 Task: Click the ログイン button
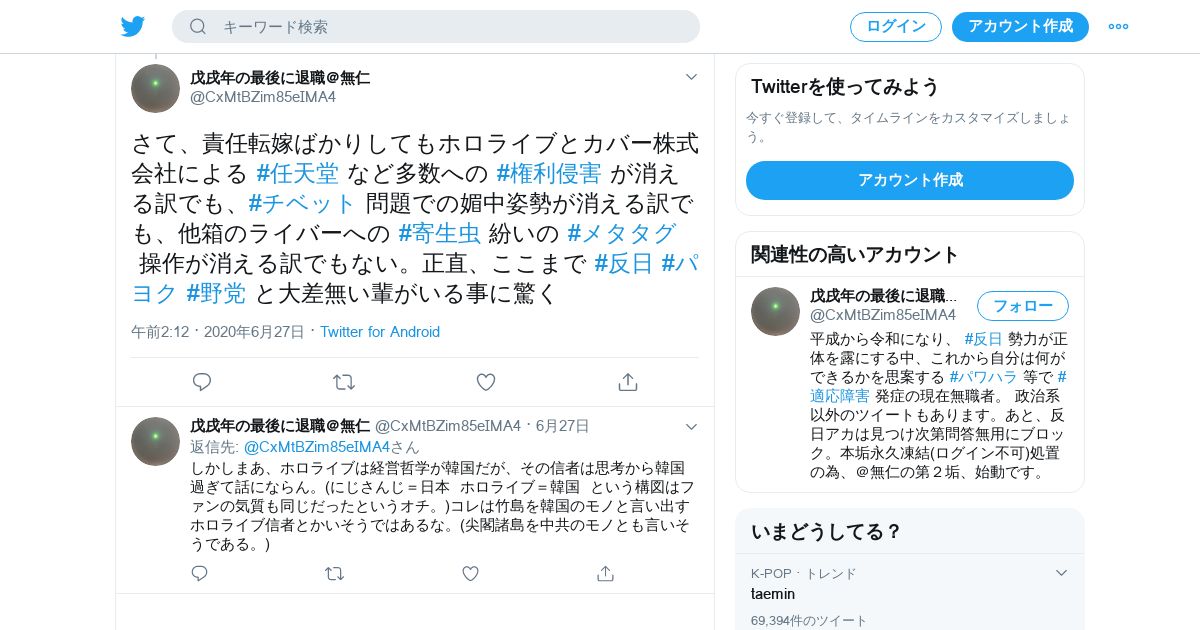click(x=896, y=27)
